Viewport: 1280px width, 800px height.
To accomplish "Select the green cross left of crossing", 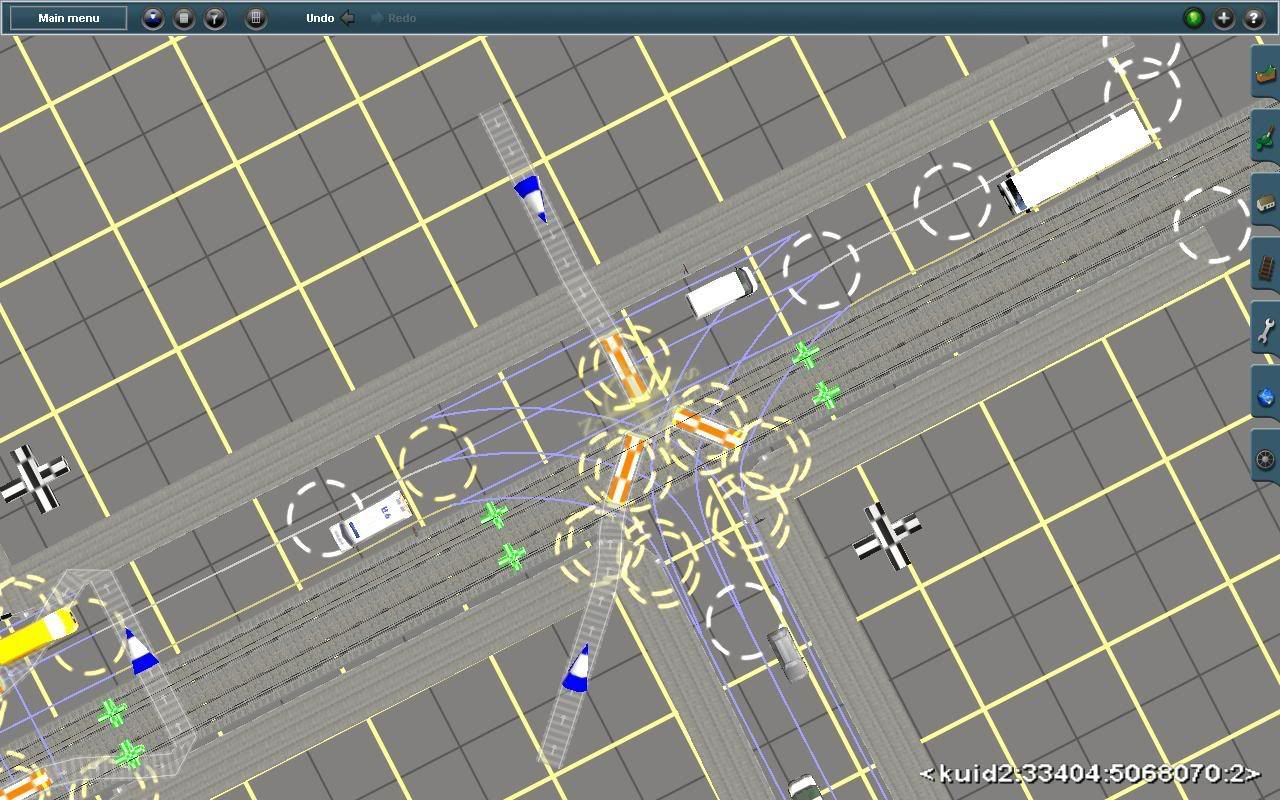I will coord(494,515).
